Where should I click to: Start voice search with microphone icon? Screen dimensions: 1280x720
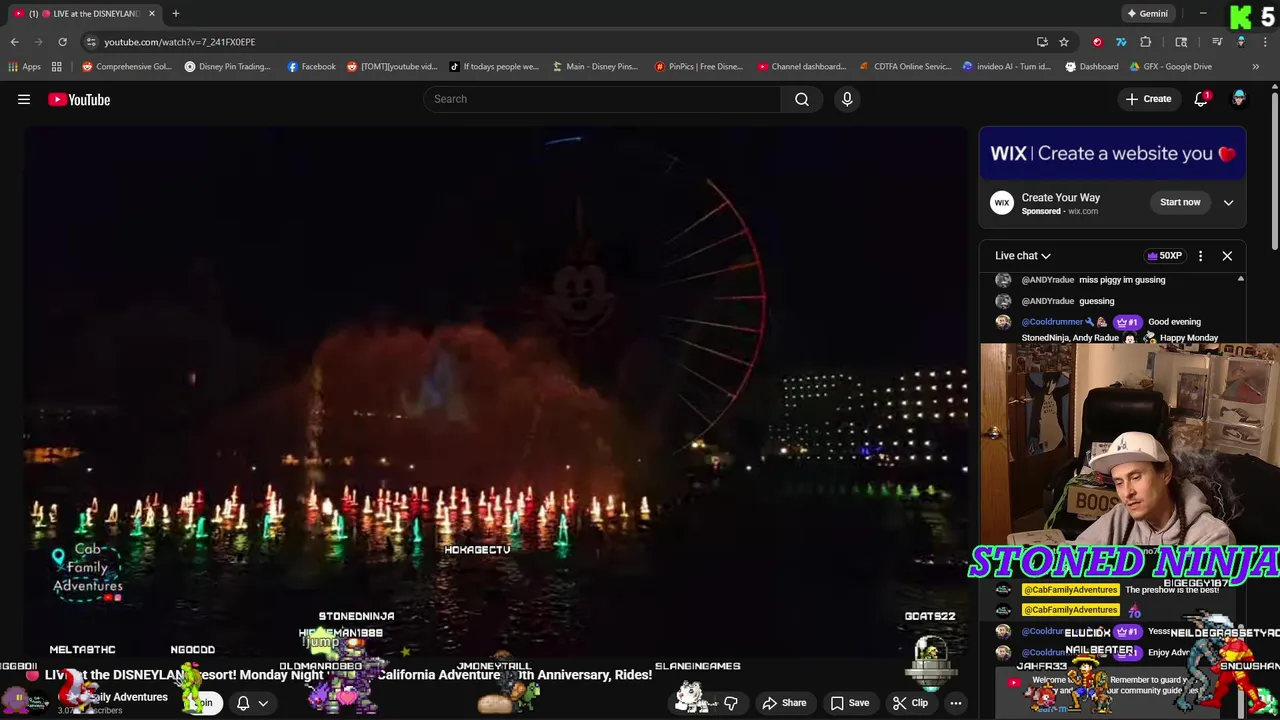pyautogui.click(x=847, y=99)
